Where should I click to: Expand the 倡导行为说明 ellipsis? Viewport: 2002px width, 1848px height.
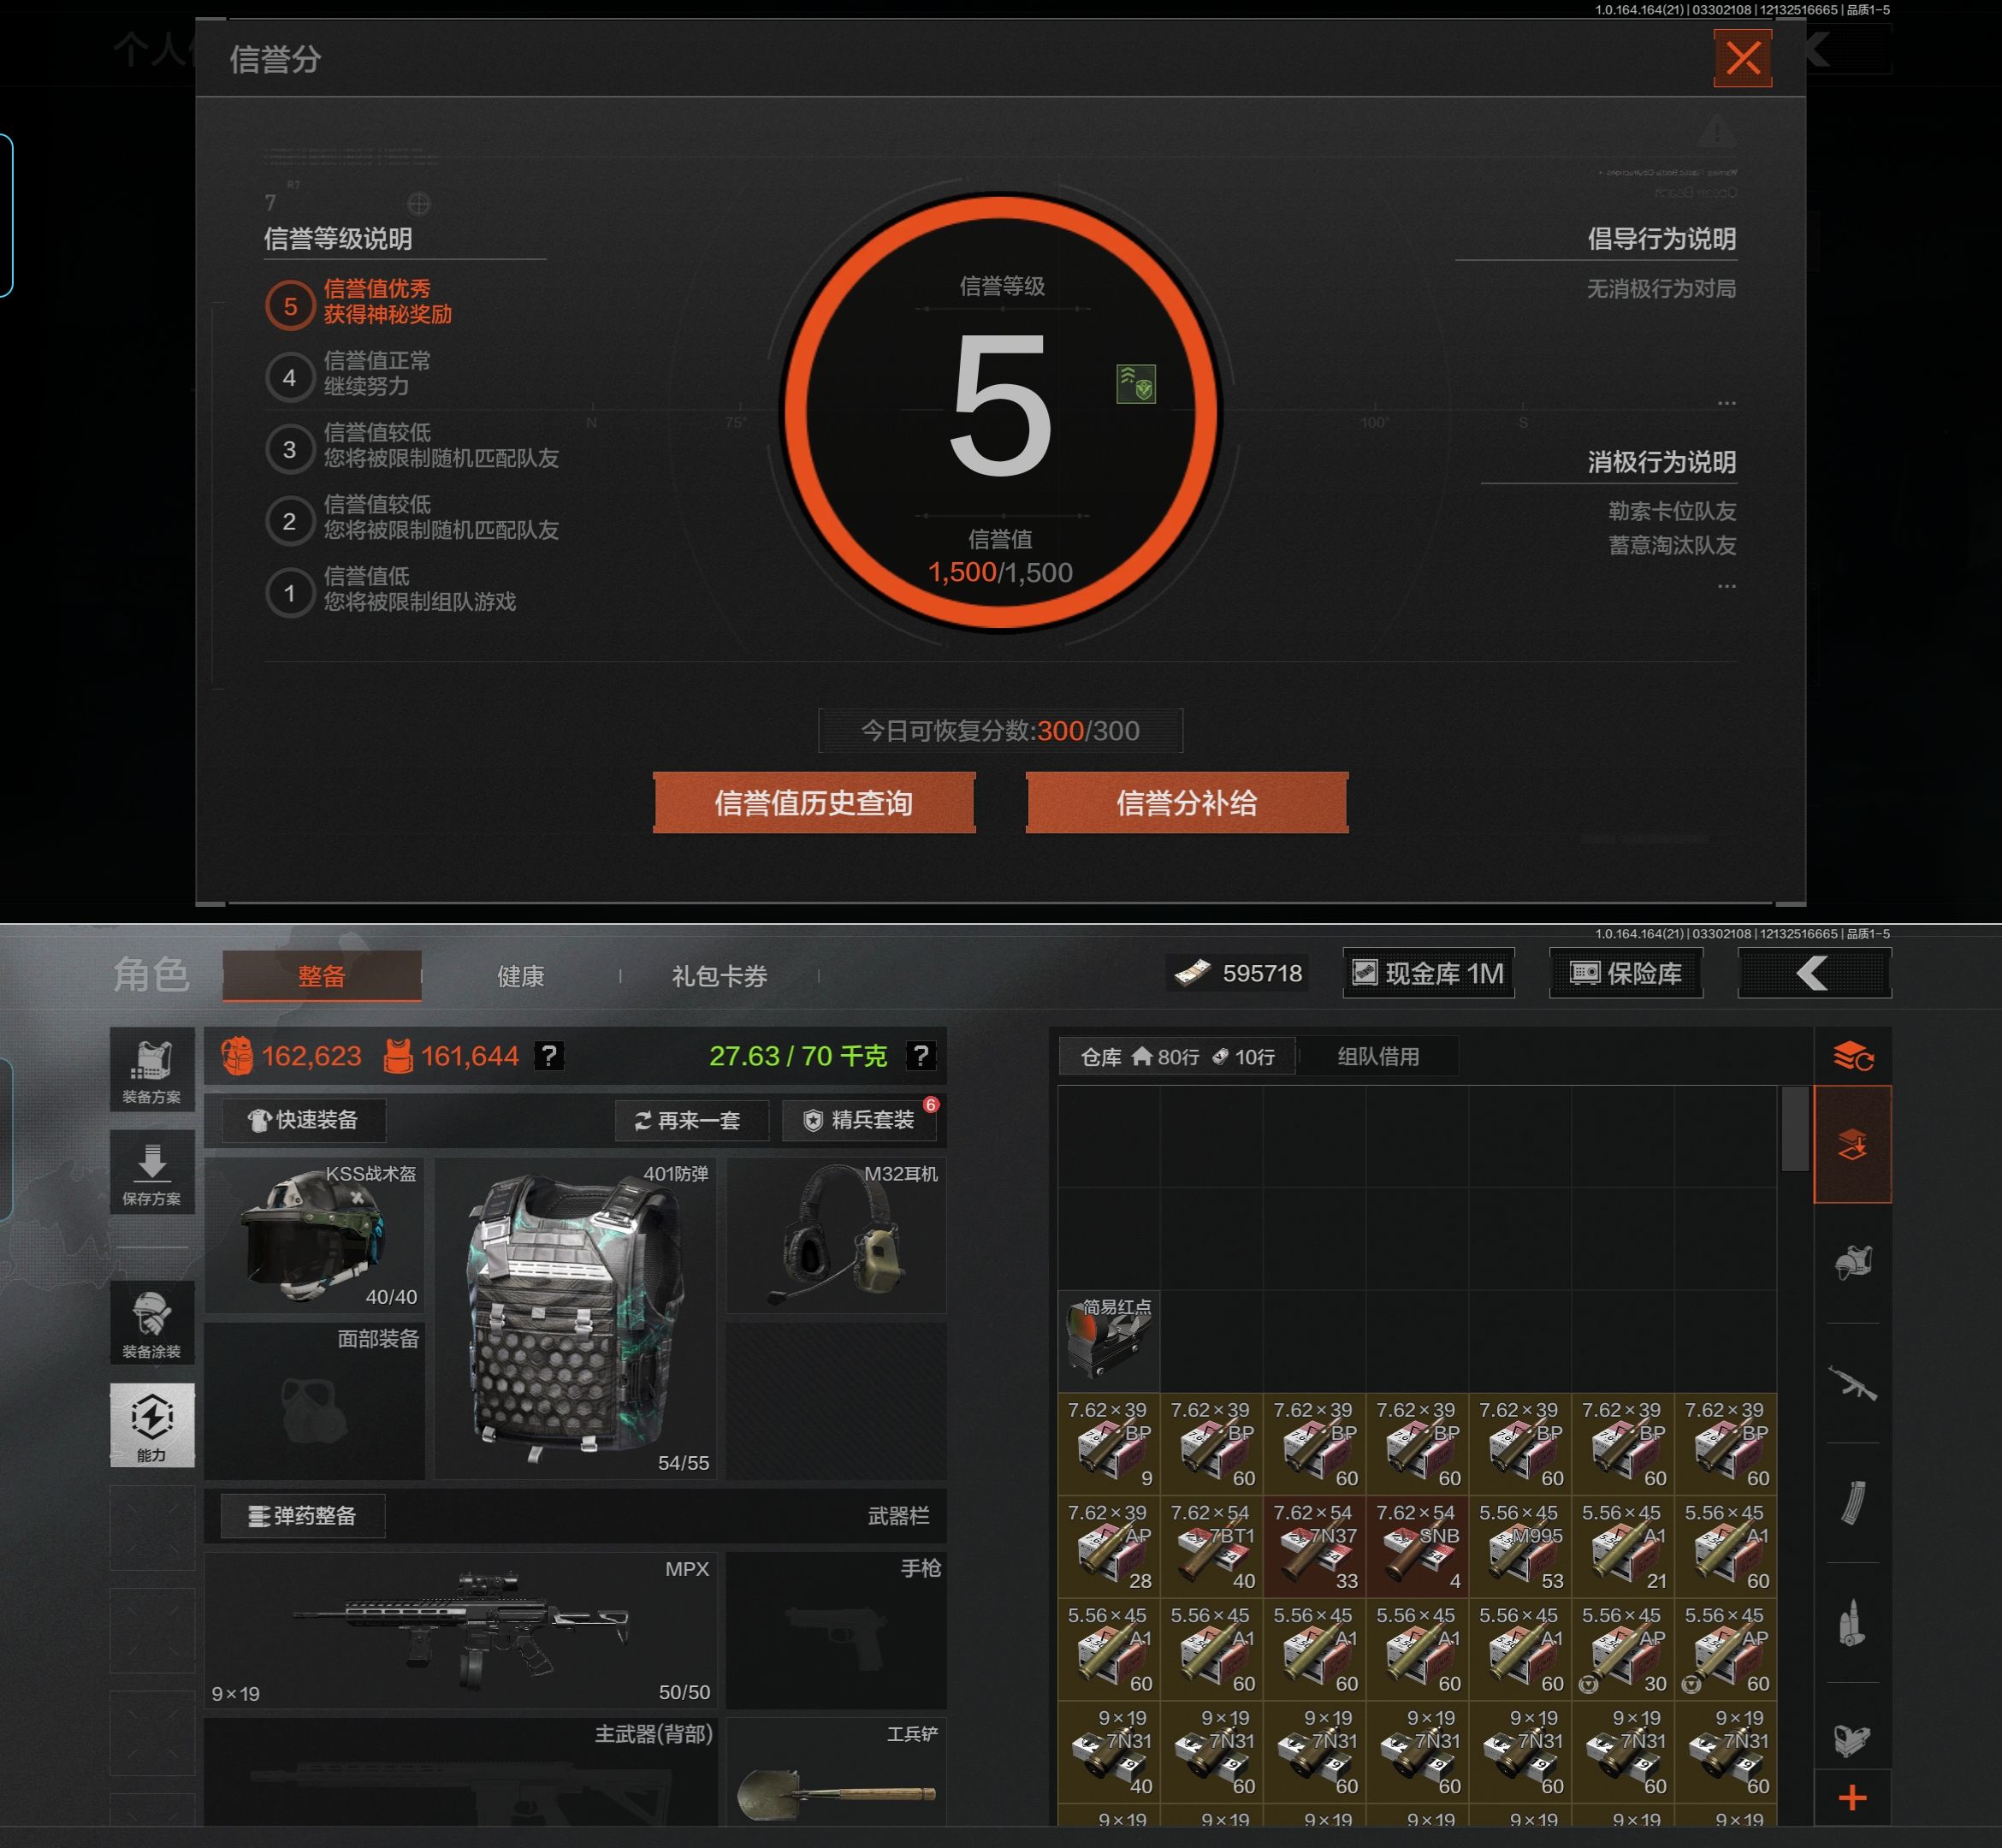1726,403
